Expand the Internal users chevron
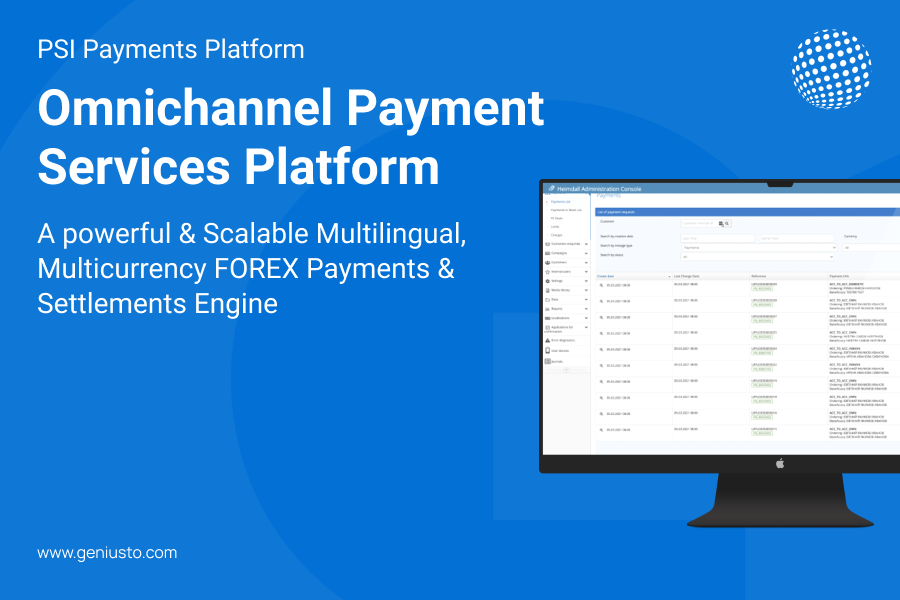 [x=586, y=272]
